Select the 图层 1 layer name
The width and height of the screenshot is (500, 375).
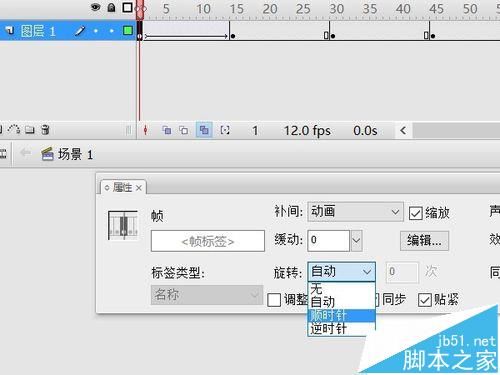(x=38, y=31)
